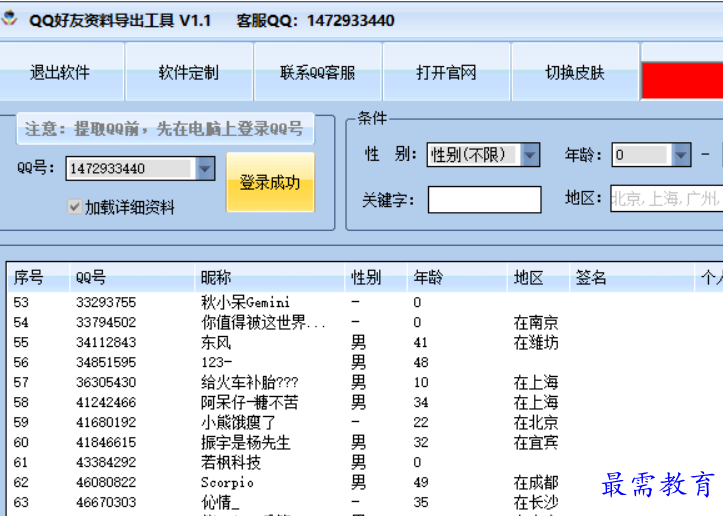This screenshot has height=516, width=723.
Task: Click age value 49 in Scorpio row
Action: 421,482
